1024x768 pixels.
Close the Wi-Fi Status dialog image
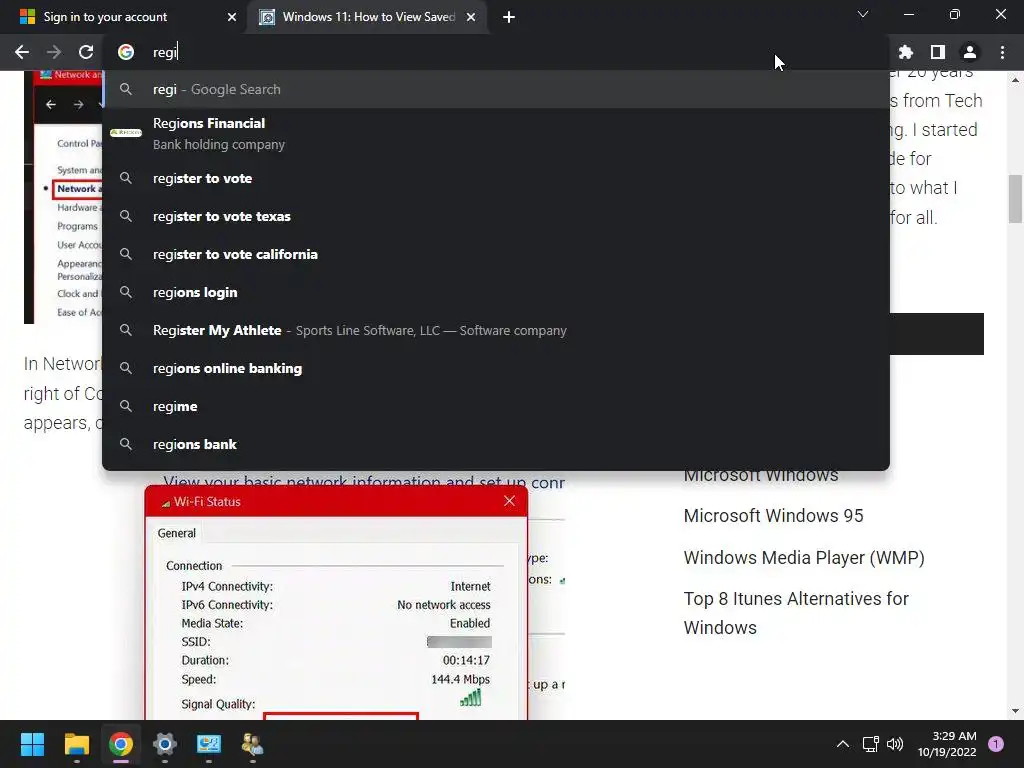[x=509, y=501]
